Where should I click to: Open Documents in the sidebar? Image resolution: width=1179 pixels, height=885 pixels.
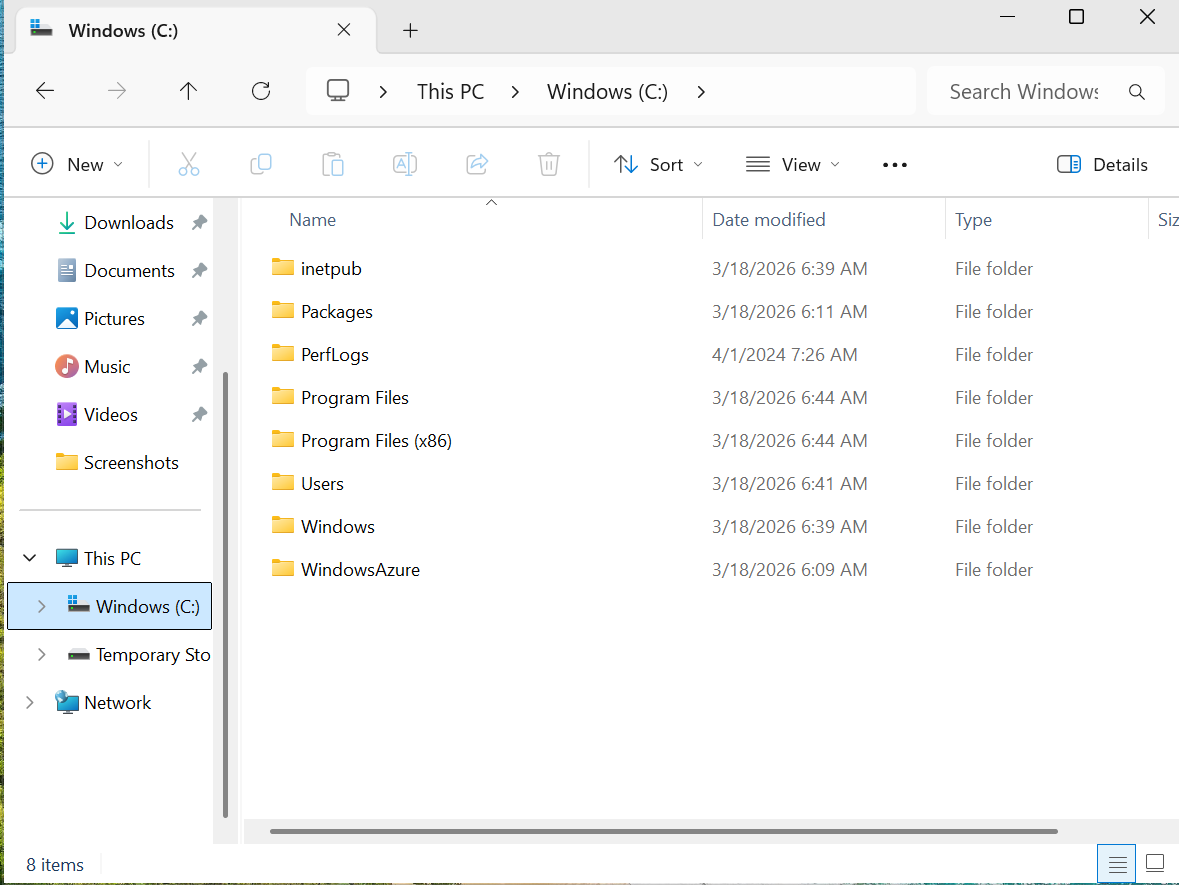click(x=129, y=271)
